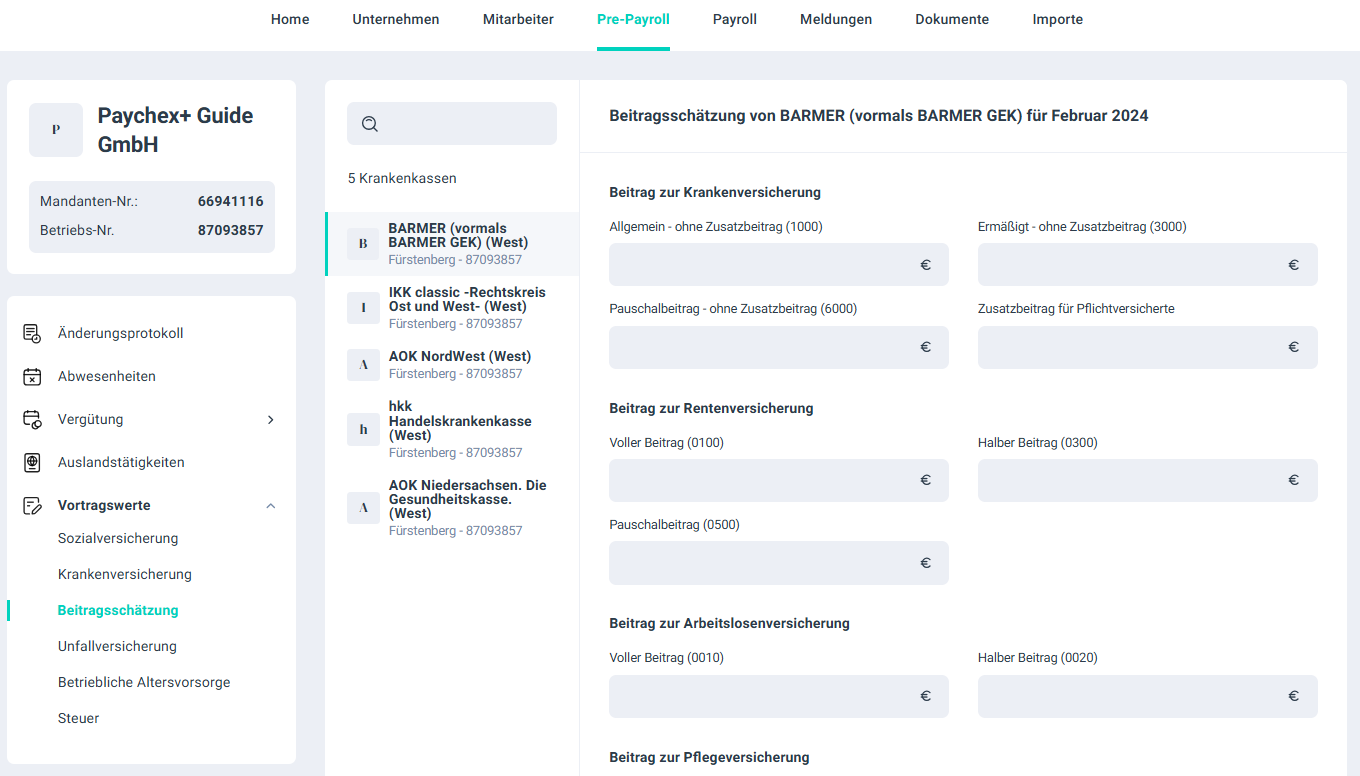Select Sozialversicherung under Vortragswerte
Viewport: 1360px width, 776px height.
[x=118, y=538]
